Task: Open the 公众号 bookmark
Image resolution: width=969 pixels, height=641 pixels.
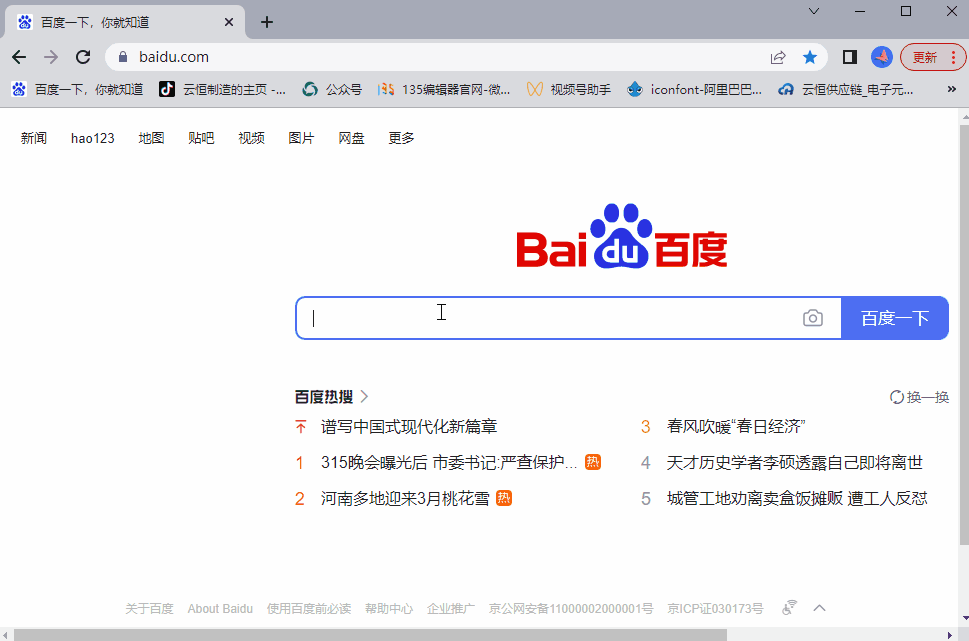Action: (333, 89)
